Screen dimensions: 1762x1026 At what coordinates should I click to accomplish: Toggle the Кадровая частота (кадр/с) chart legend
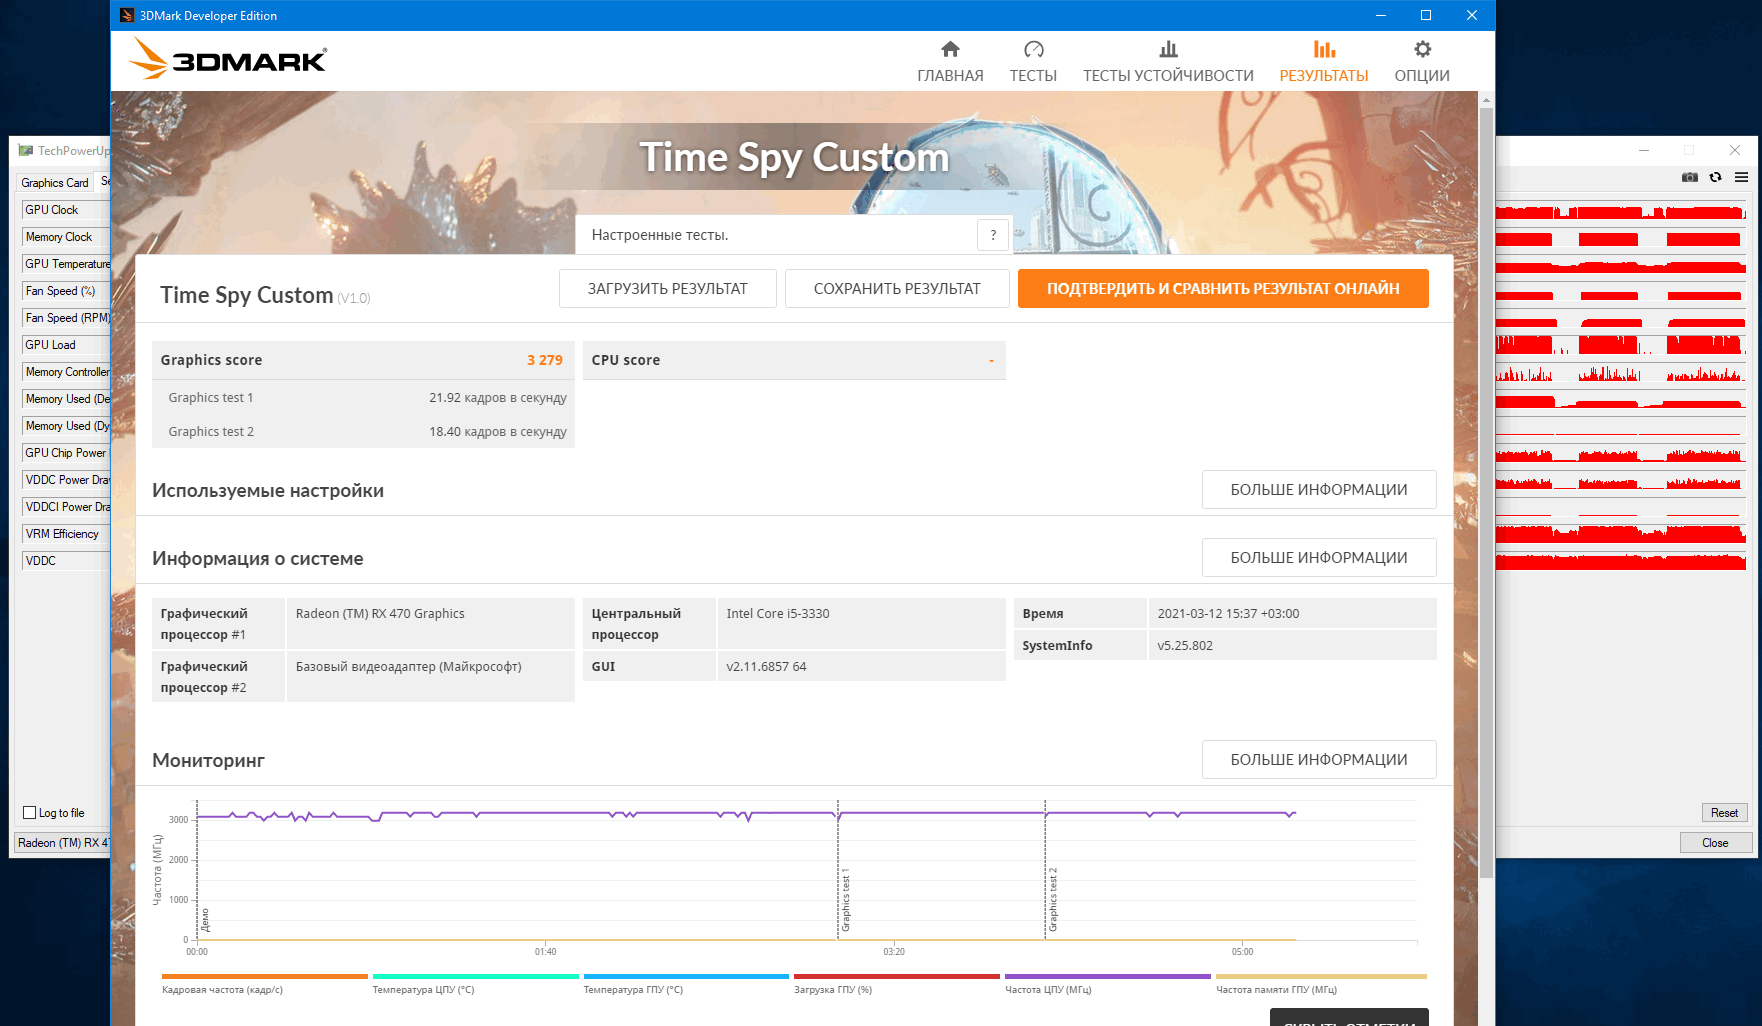click(264, 984)
